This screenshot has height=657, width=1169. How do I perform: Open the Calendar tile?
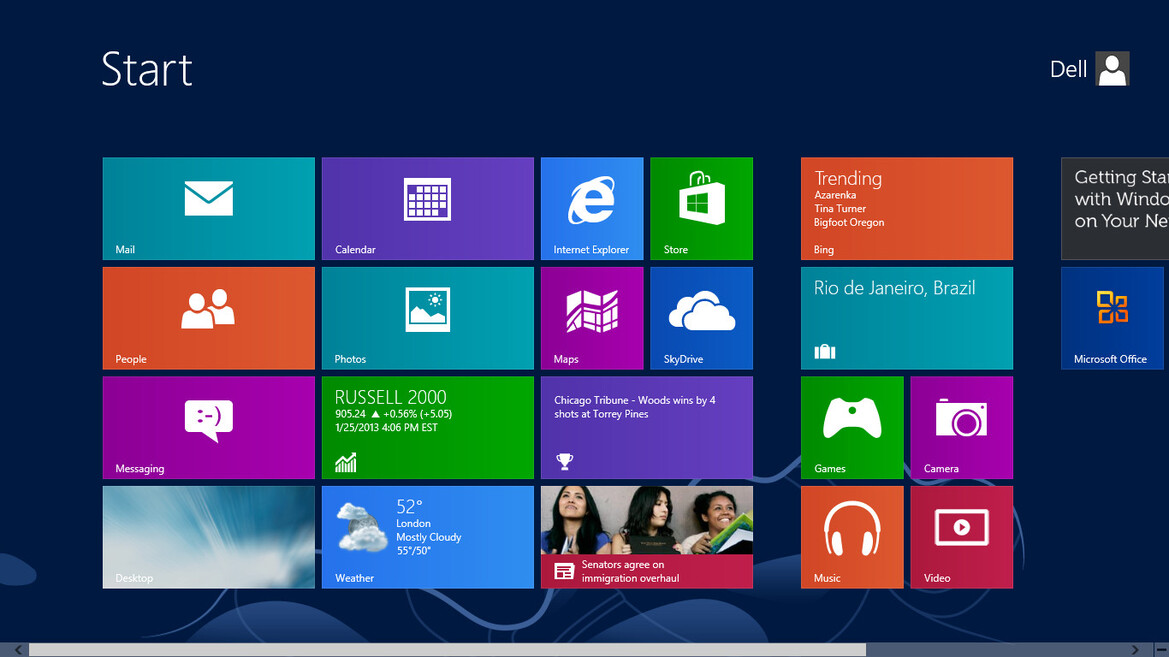tap(428, 208)
